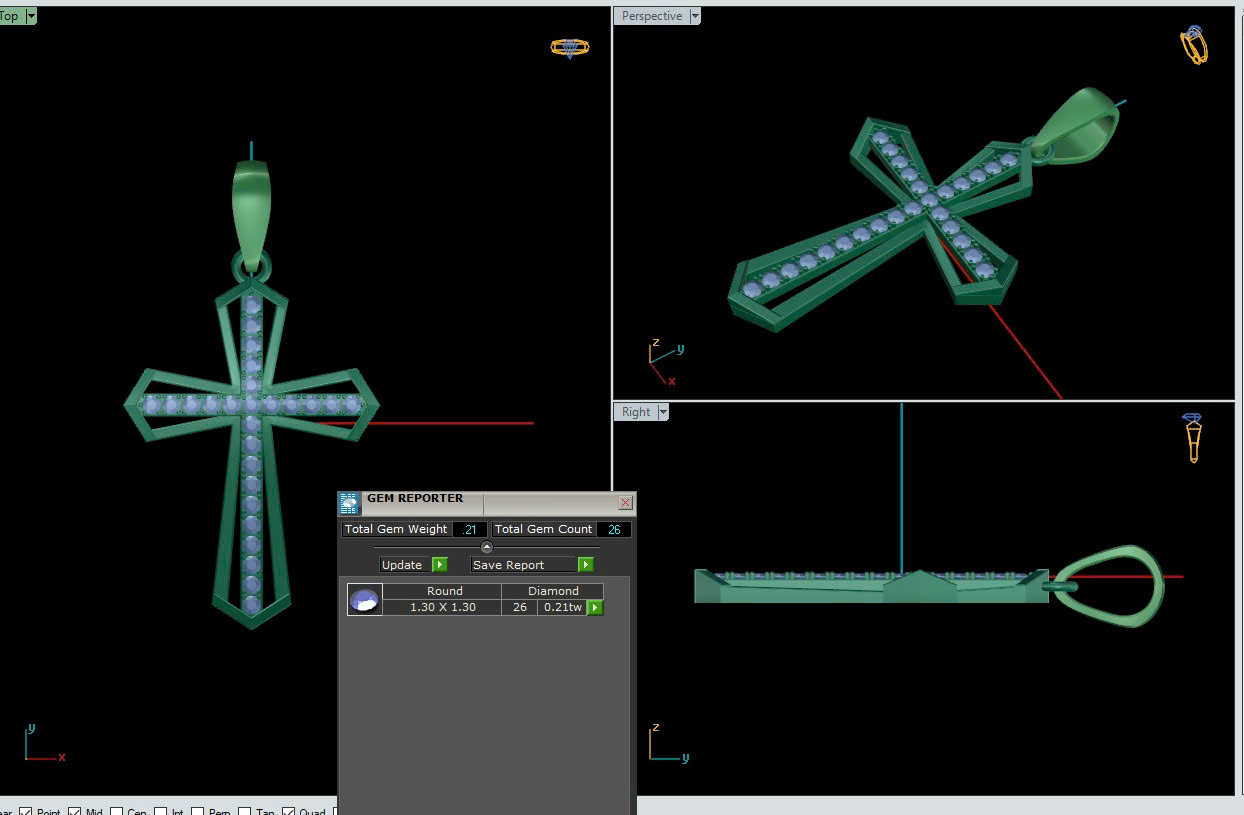
Task: Enable the Tan object snap
Action: click(245, 811)
